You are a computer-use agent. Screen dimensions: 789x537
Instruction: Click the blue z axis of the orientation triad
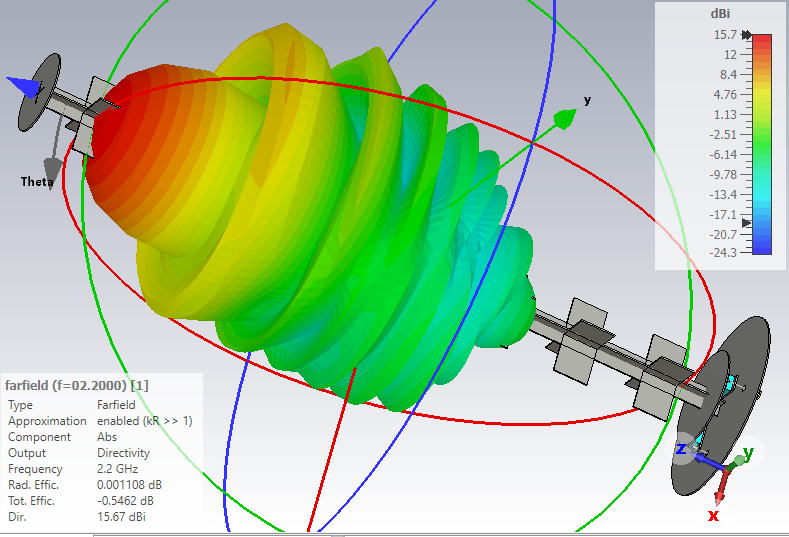[x=707, y=459]
